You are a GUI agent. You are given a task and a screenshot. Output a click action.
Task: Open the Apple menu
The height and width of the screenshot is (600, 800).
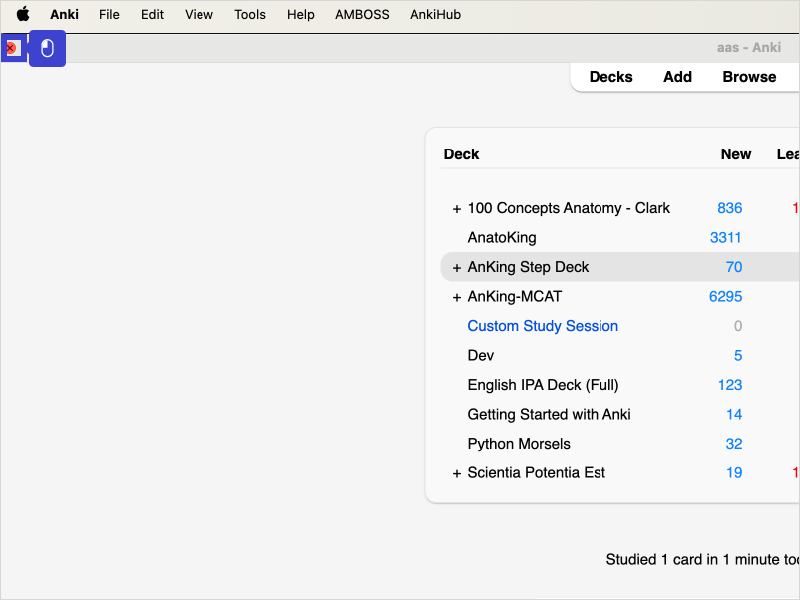tap(22, 14)
